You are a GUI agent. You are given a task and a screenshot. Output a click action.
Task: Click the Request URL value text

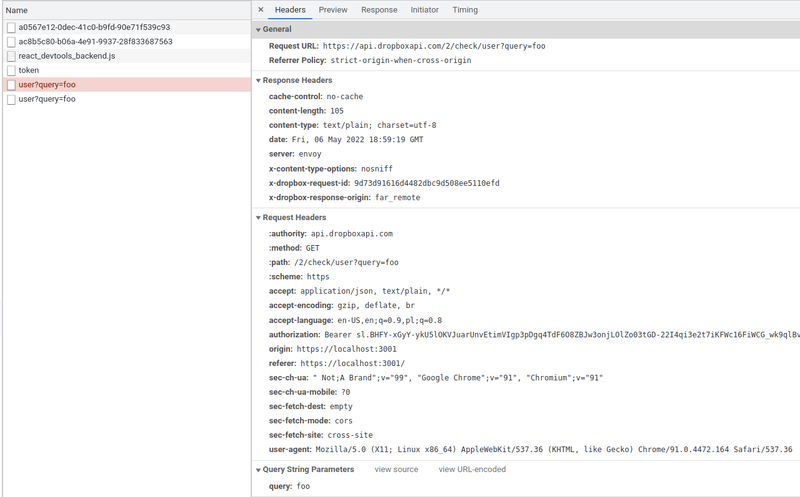click(434, 46)
